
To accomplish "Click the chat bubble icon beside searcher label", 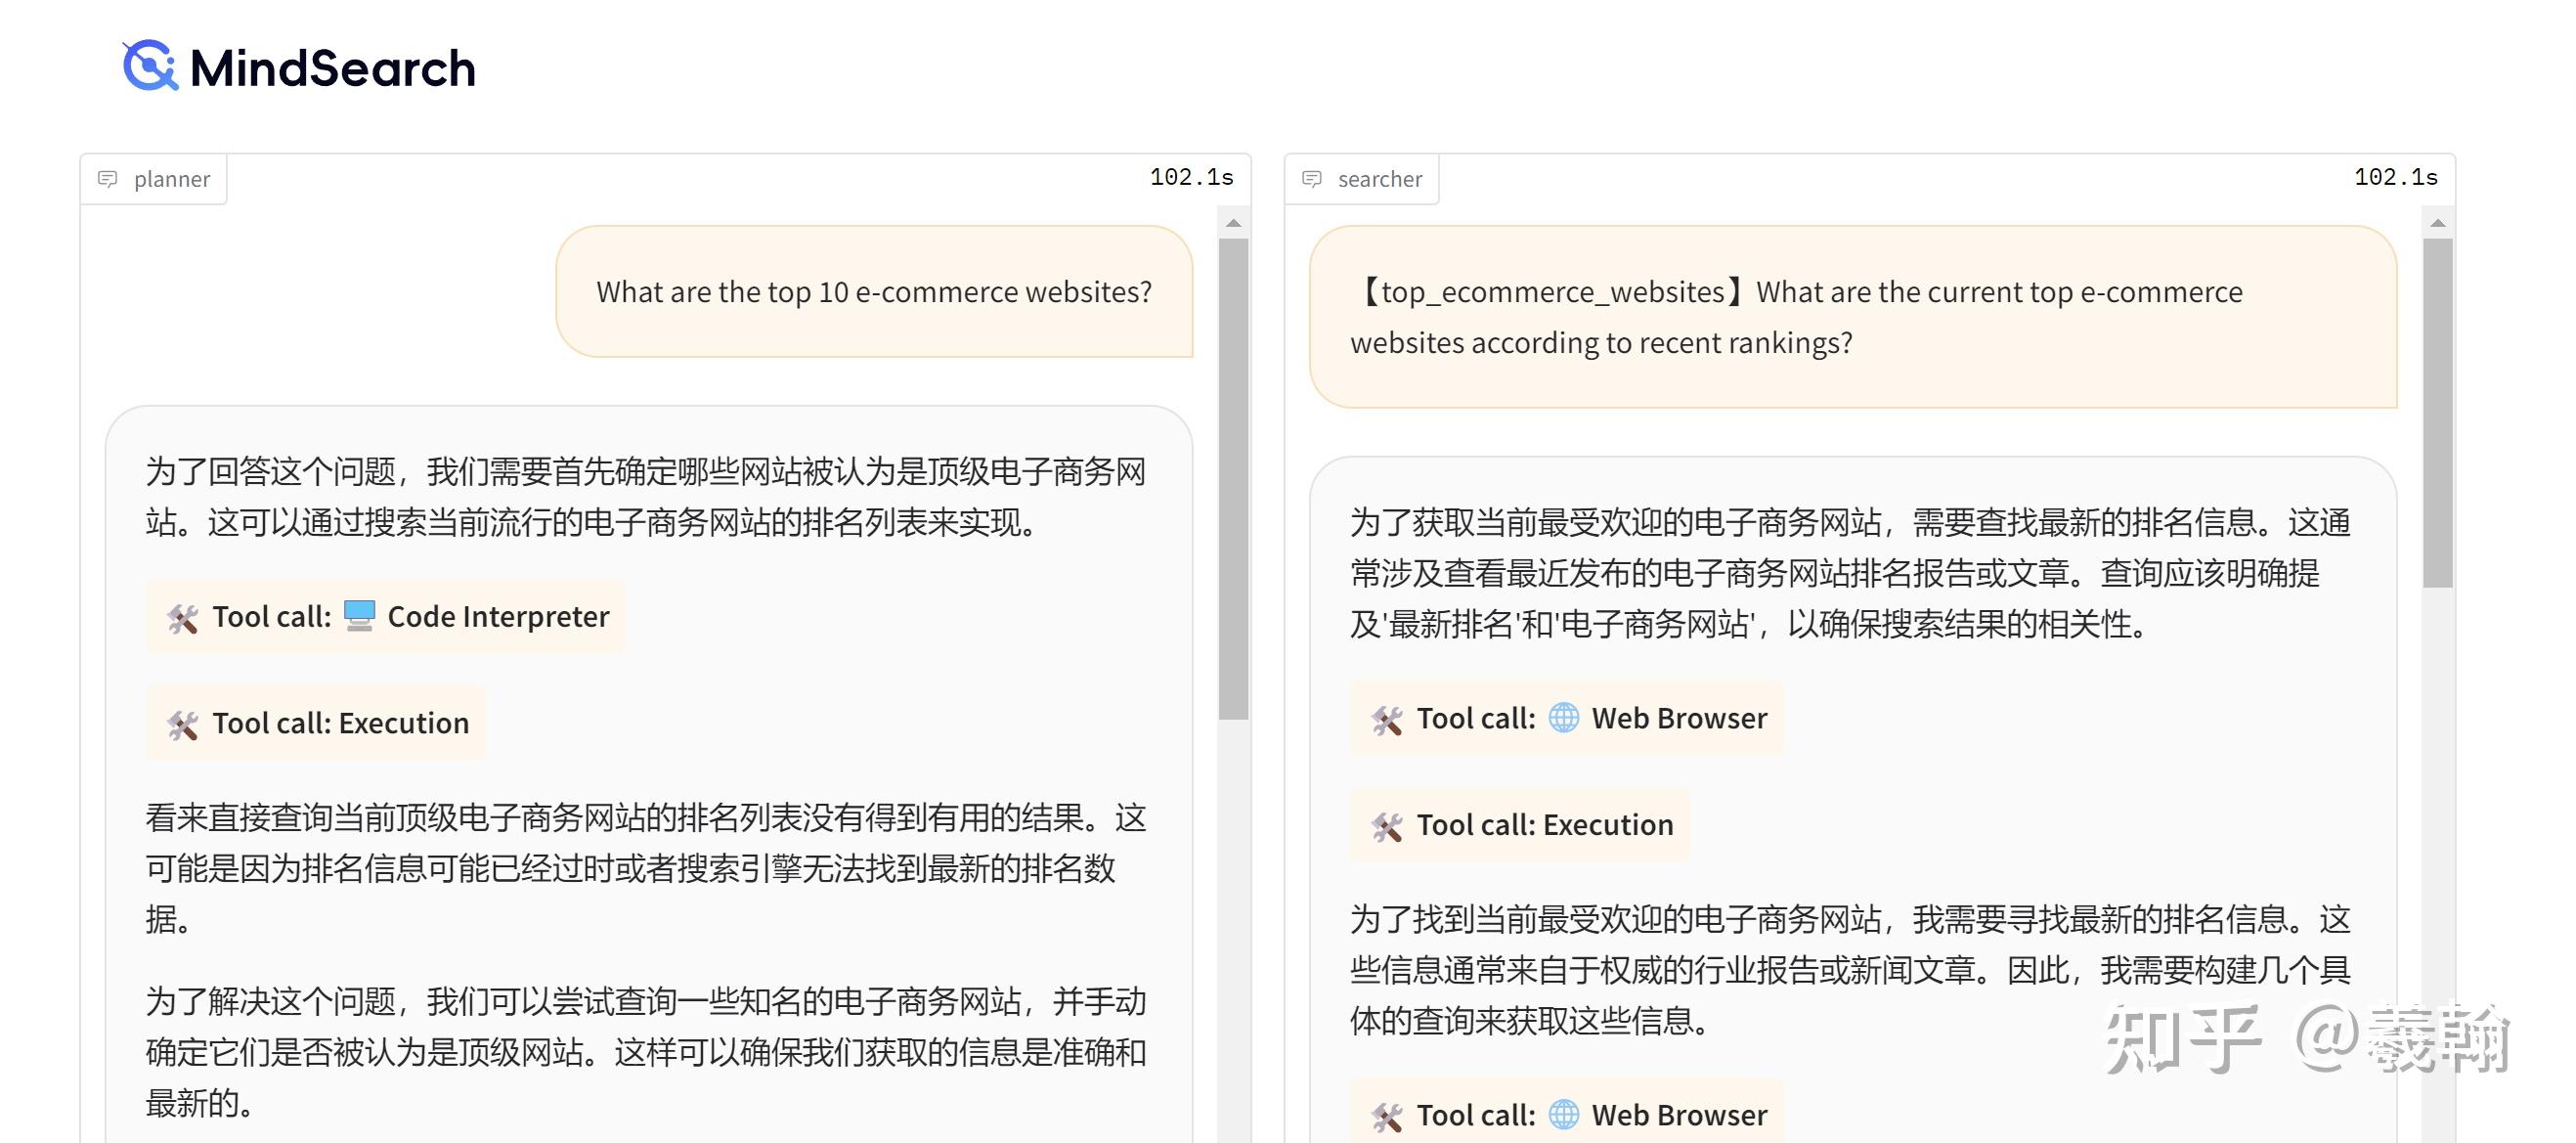I will pos(1313,178).
